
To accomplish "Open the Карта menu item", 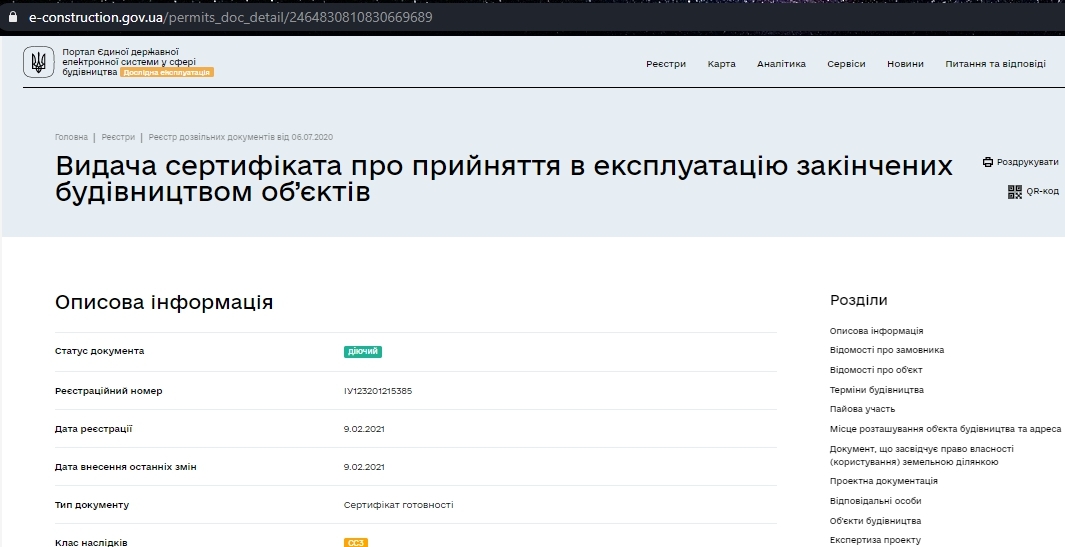I will 721,64.
